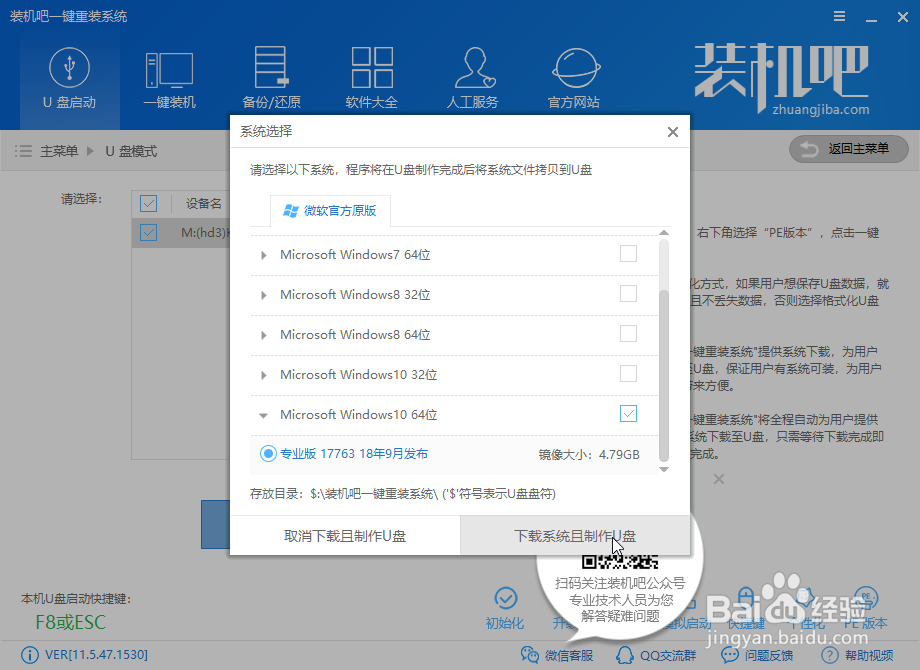Select 专业版 17763 radio button
Screen dimensions: 920x670
pyautogui.click(x=268, y=454)
